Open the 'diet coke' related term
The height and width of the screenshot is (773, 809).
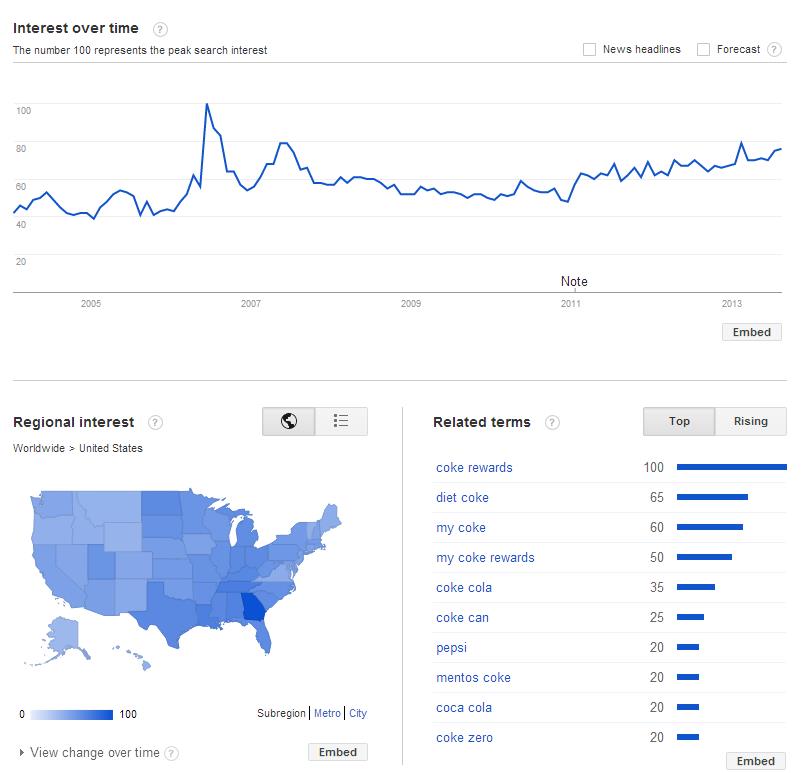click(x=462, y=497)
